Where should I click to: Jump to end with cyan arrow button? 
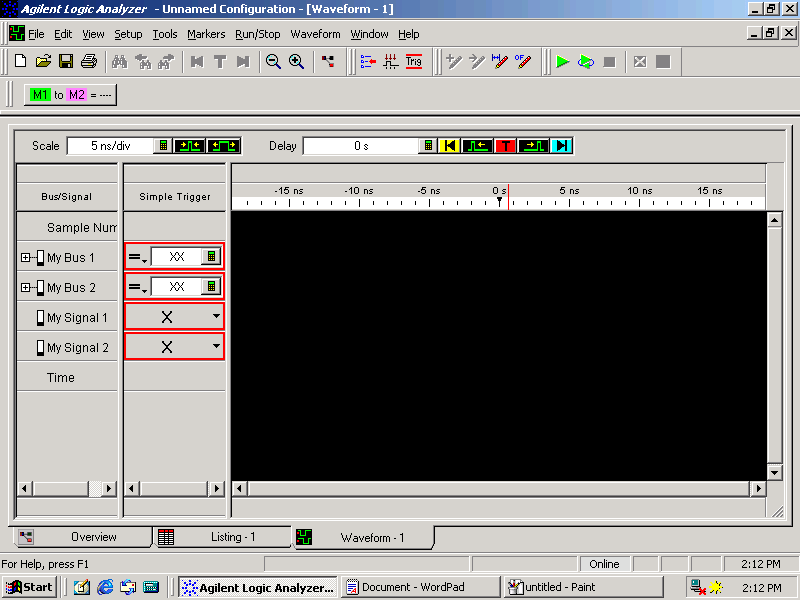pyautogui.click(x=562, y=146)
